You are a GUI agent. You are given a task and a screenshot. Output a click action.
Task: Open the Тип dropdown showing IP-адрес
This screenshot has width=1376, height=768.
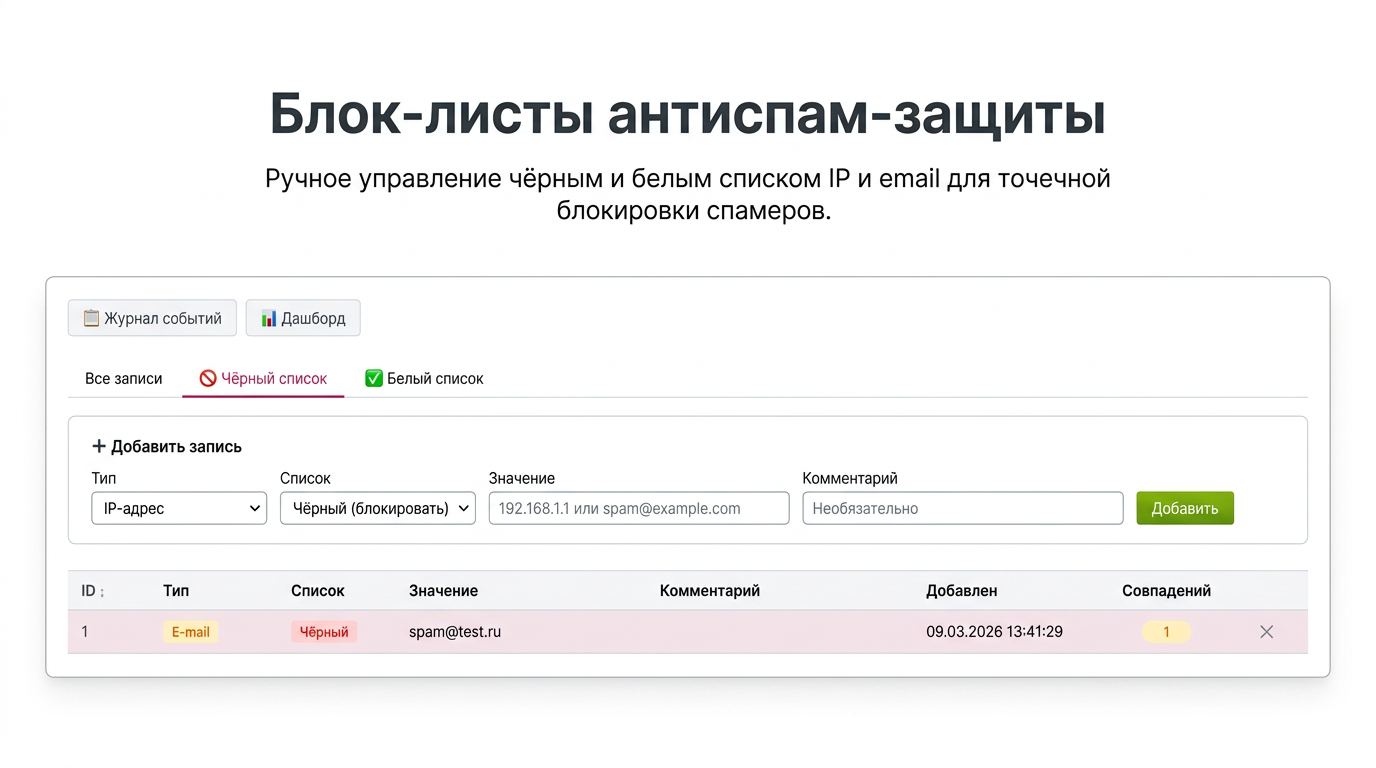(178, 508)
